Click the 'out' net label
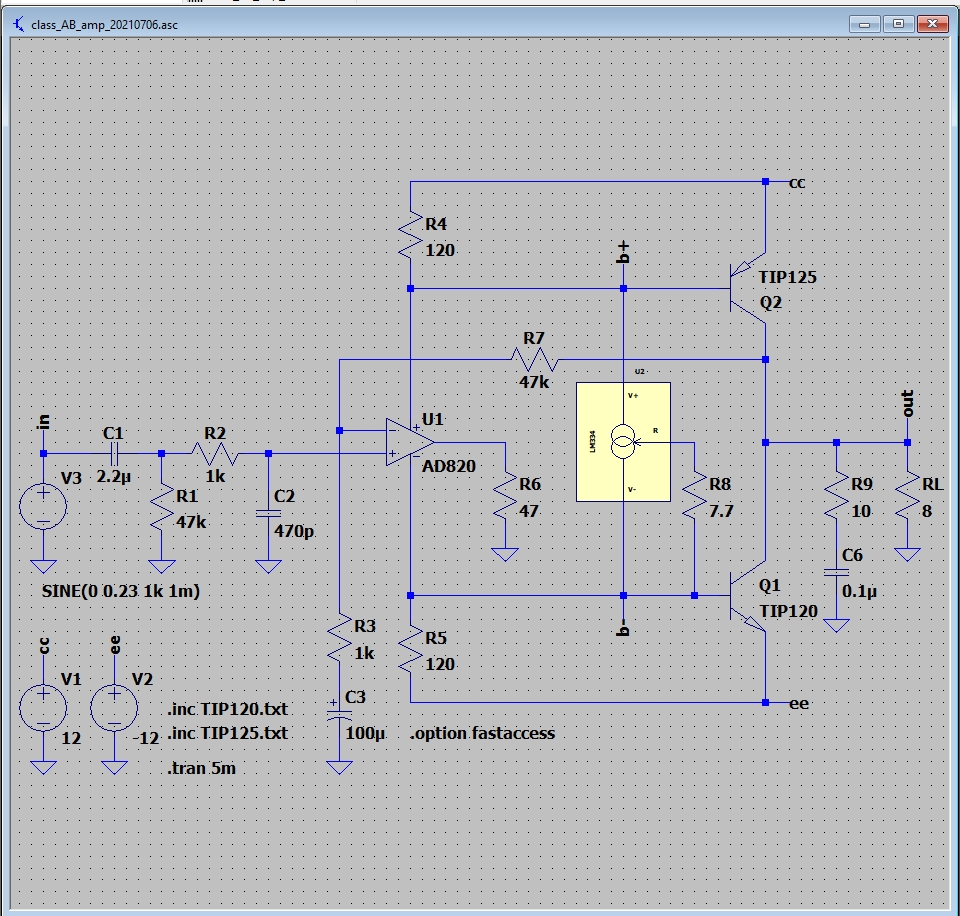 pyautogui.click(x=907, y=404)
